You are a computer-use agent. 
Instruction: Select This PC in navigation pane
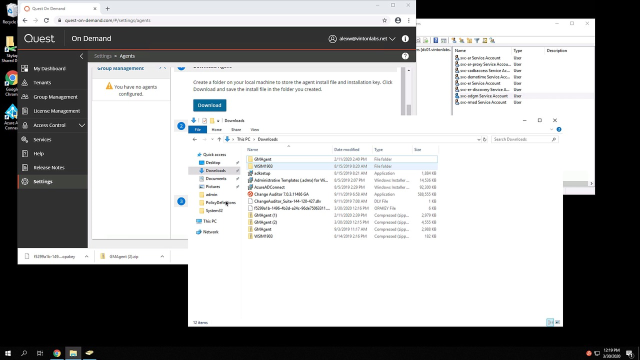click(x=210, y=221)
